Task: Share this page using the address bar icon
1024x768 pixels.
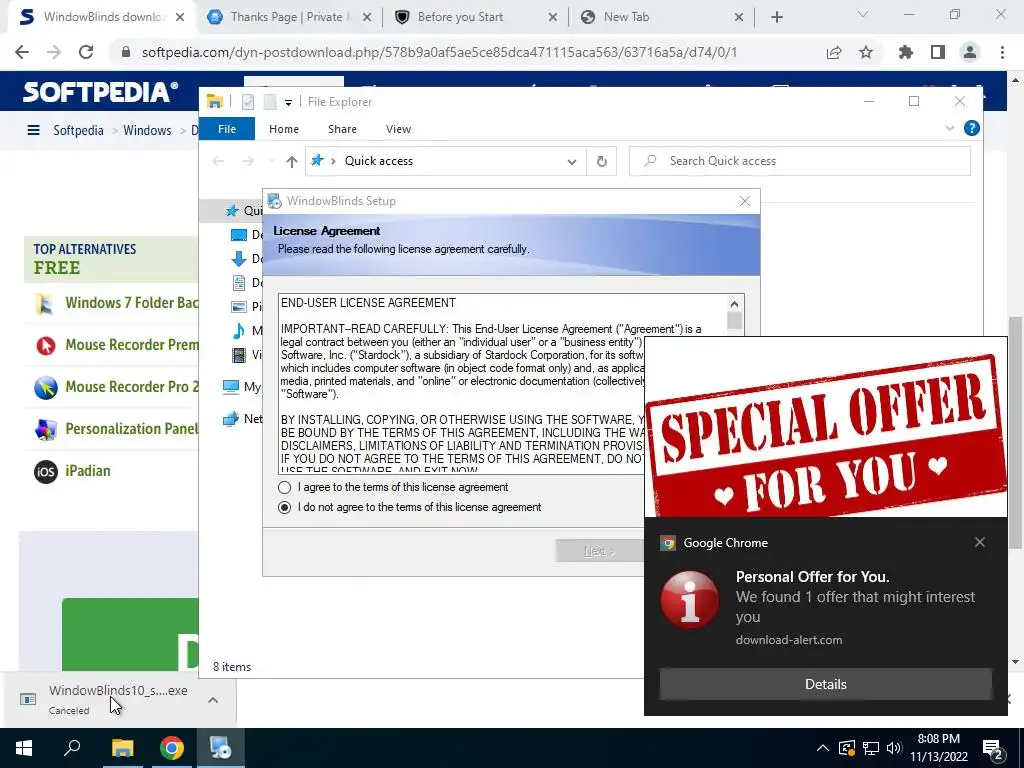Action: (x=834, y=52)
